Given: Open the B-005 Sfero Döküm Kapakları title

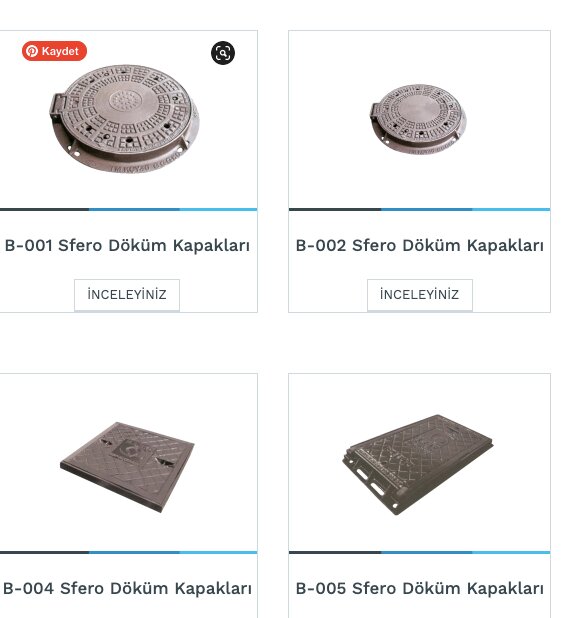Looking at the screenshot, I should 420,588.
